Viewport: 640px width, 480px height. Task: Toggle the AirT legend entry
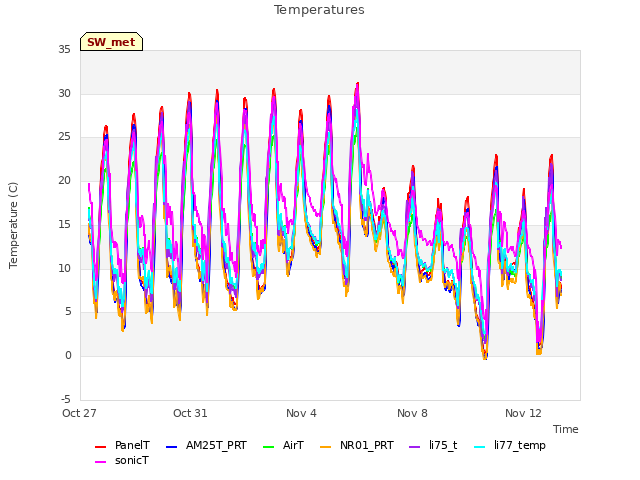(283, 445)
